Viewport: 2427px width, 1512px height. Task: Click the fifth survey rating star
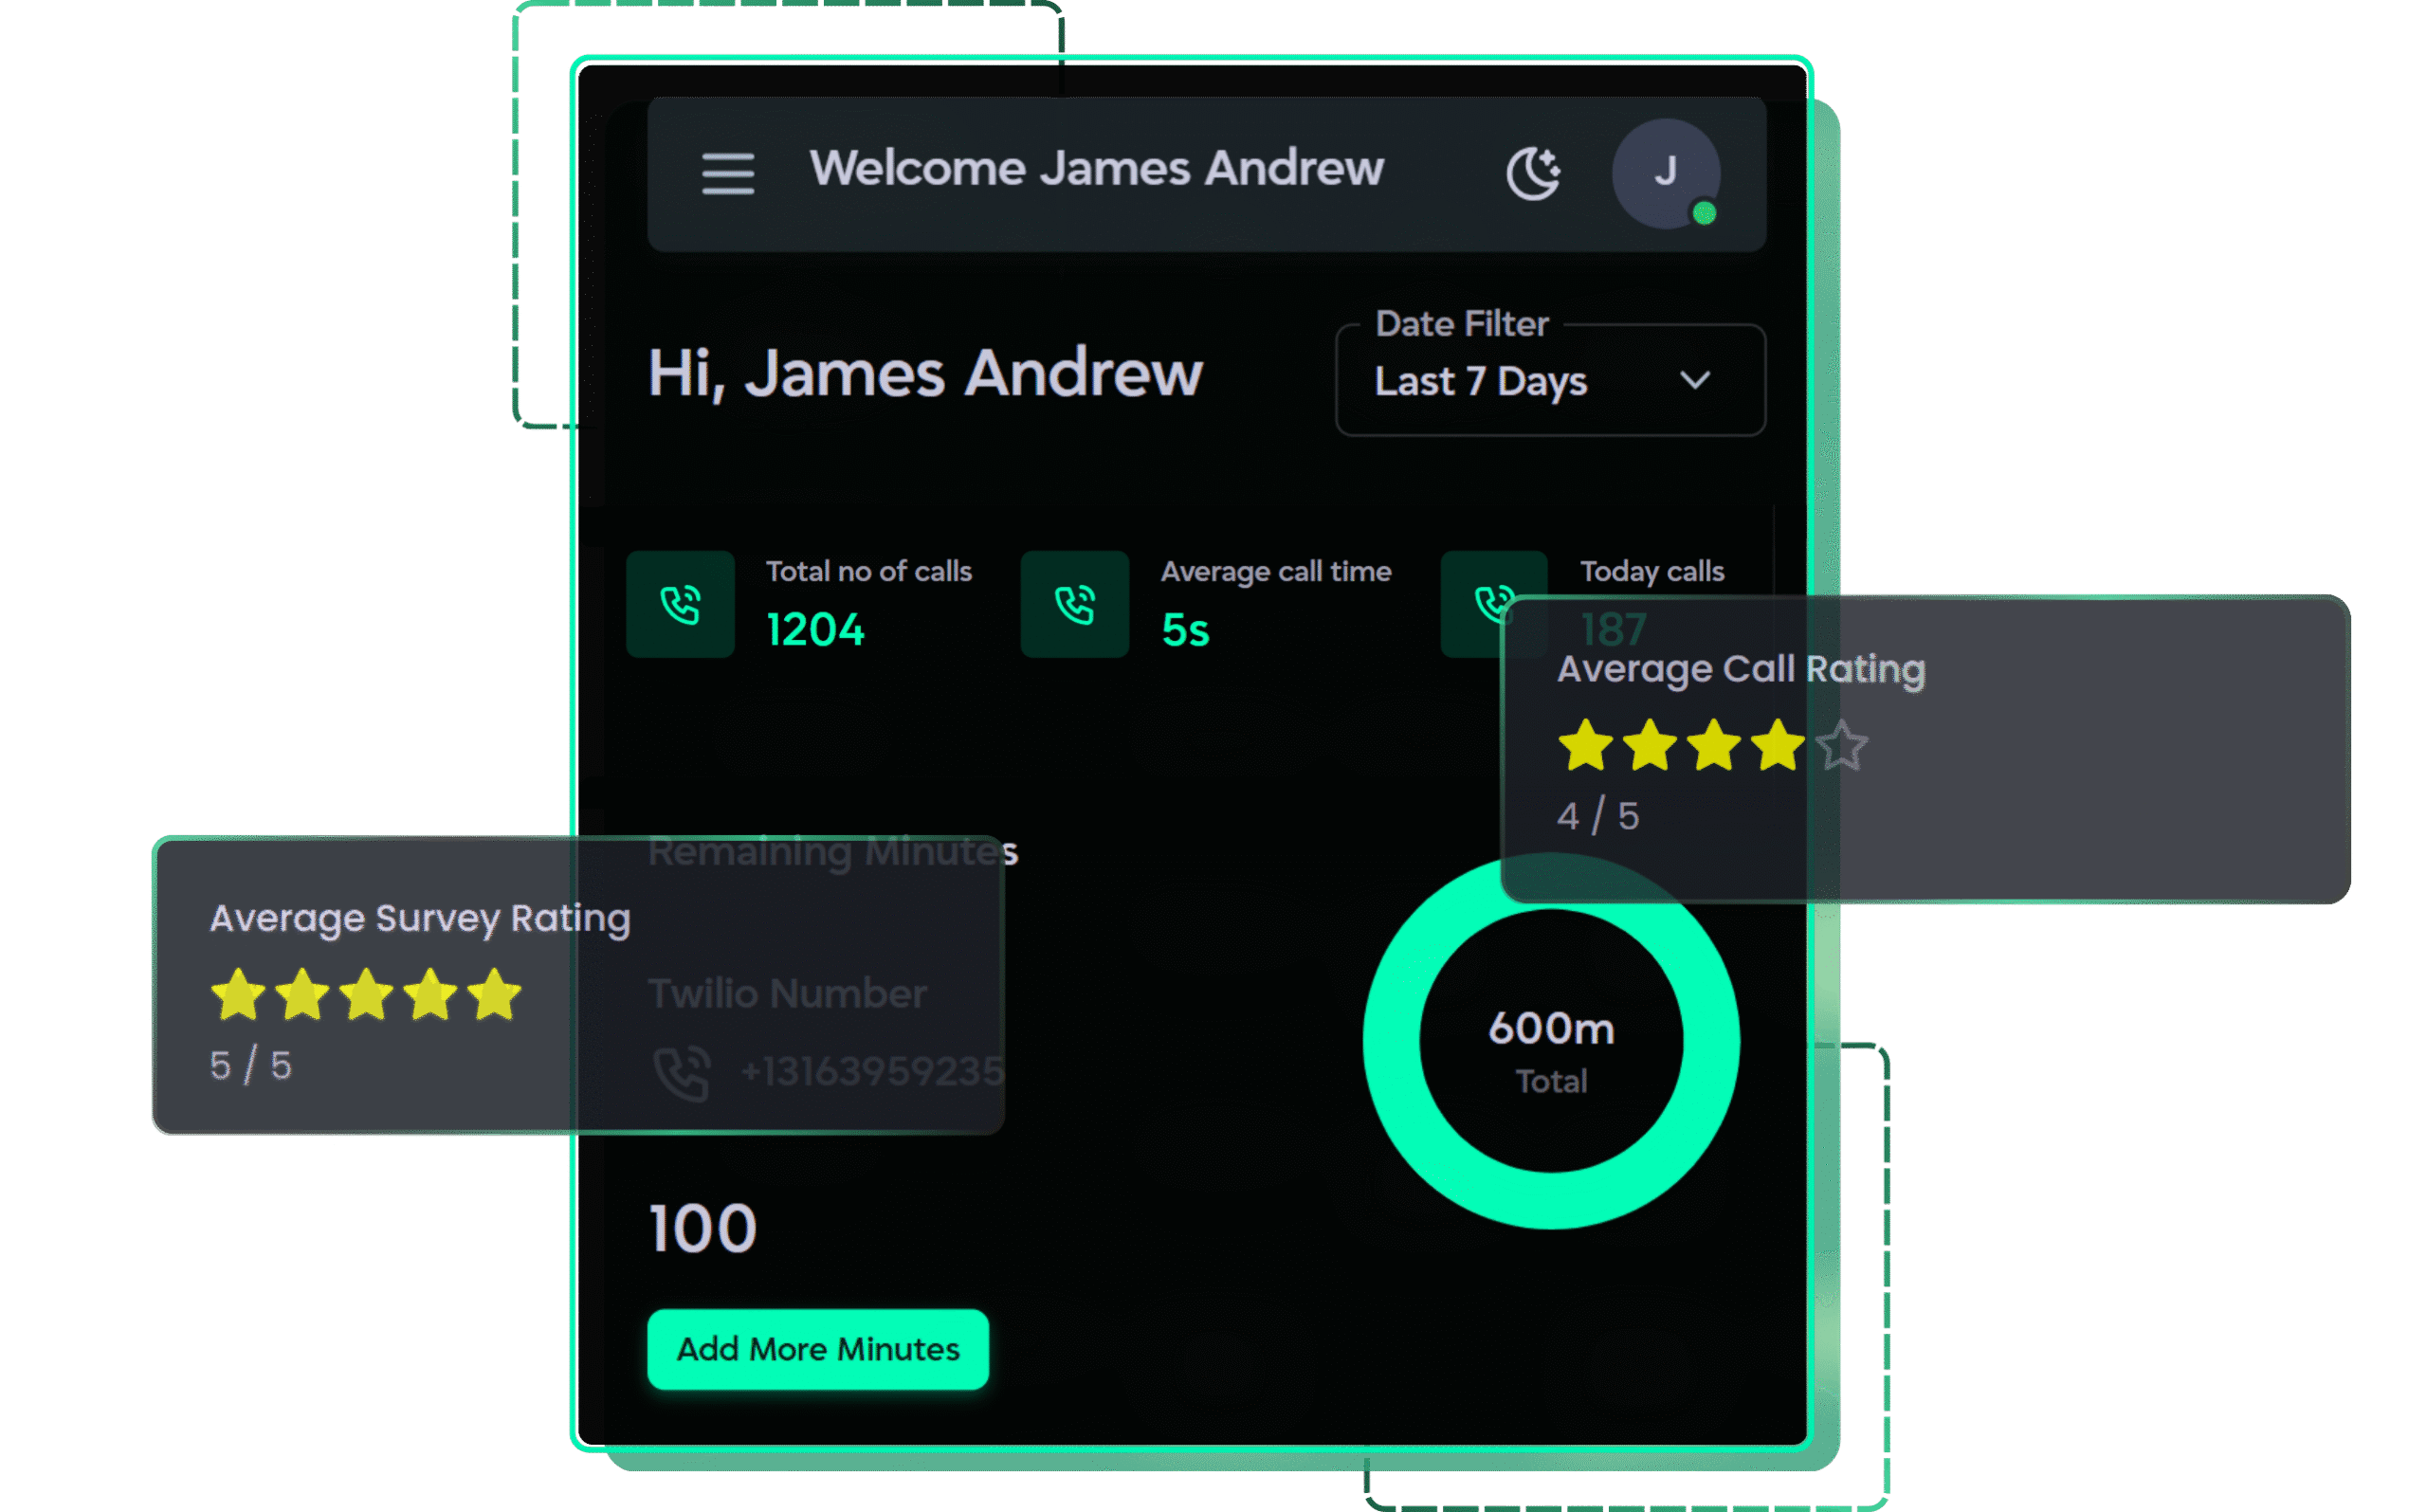click(x=494, y=995)
